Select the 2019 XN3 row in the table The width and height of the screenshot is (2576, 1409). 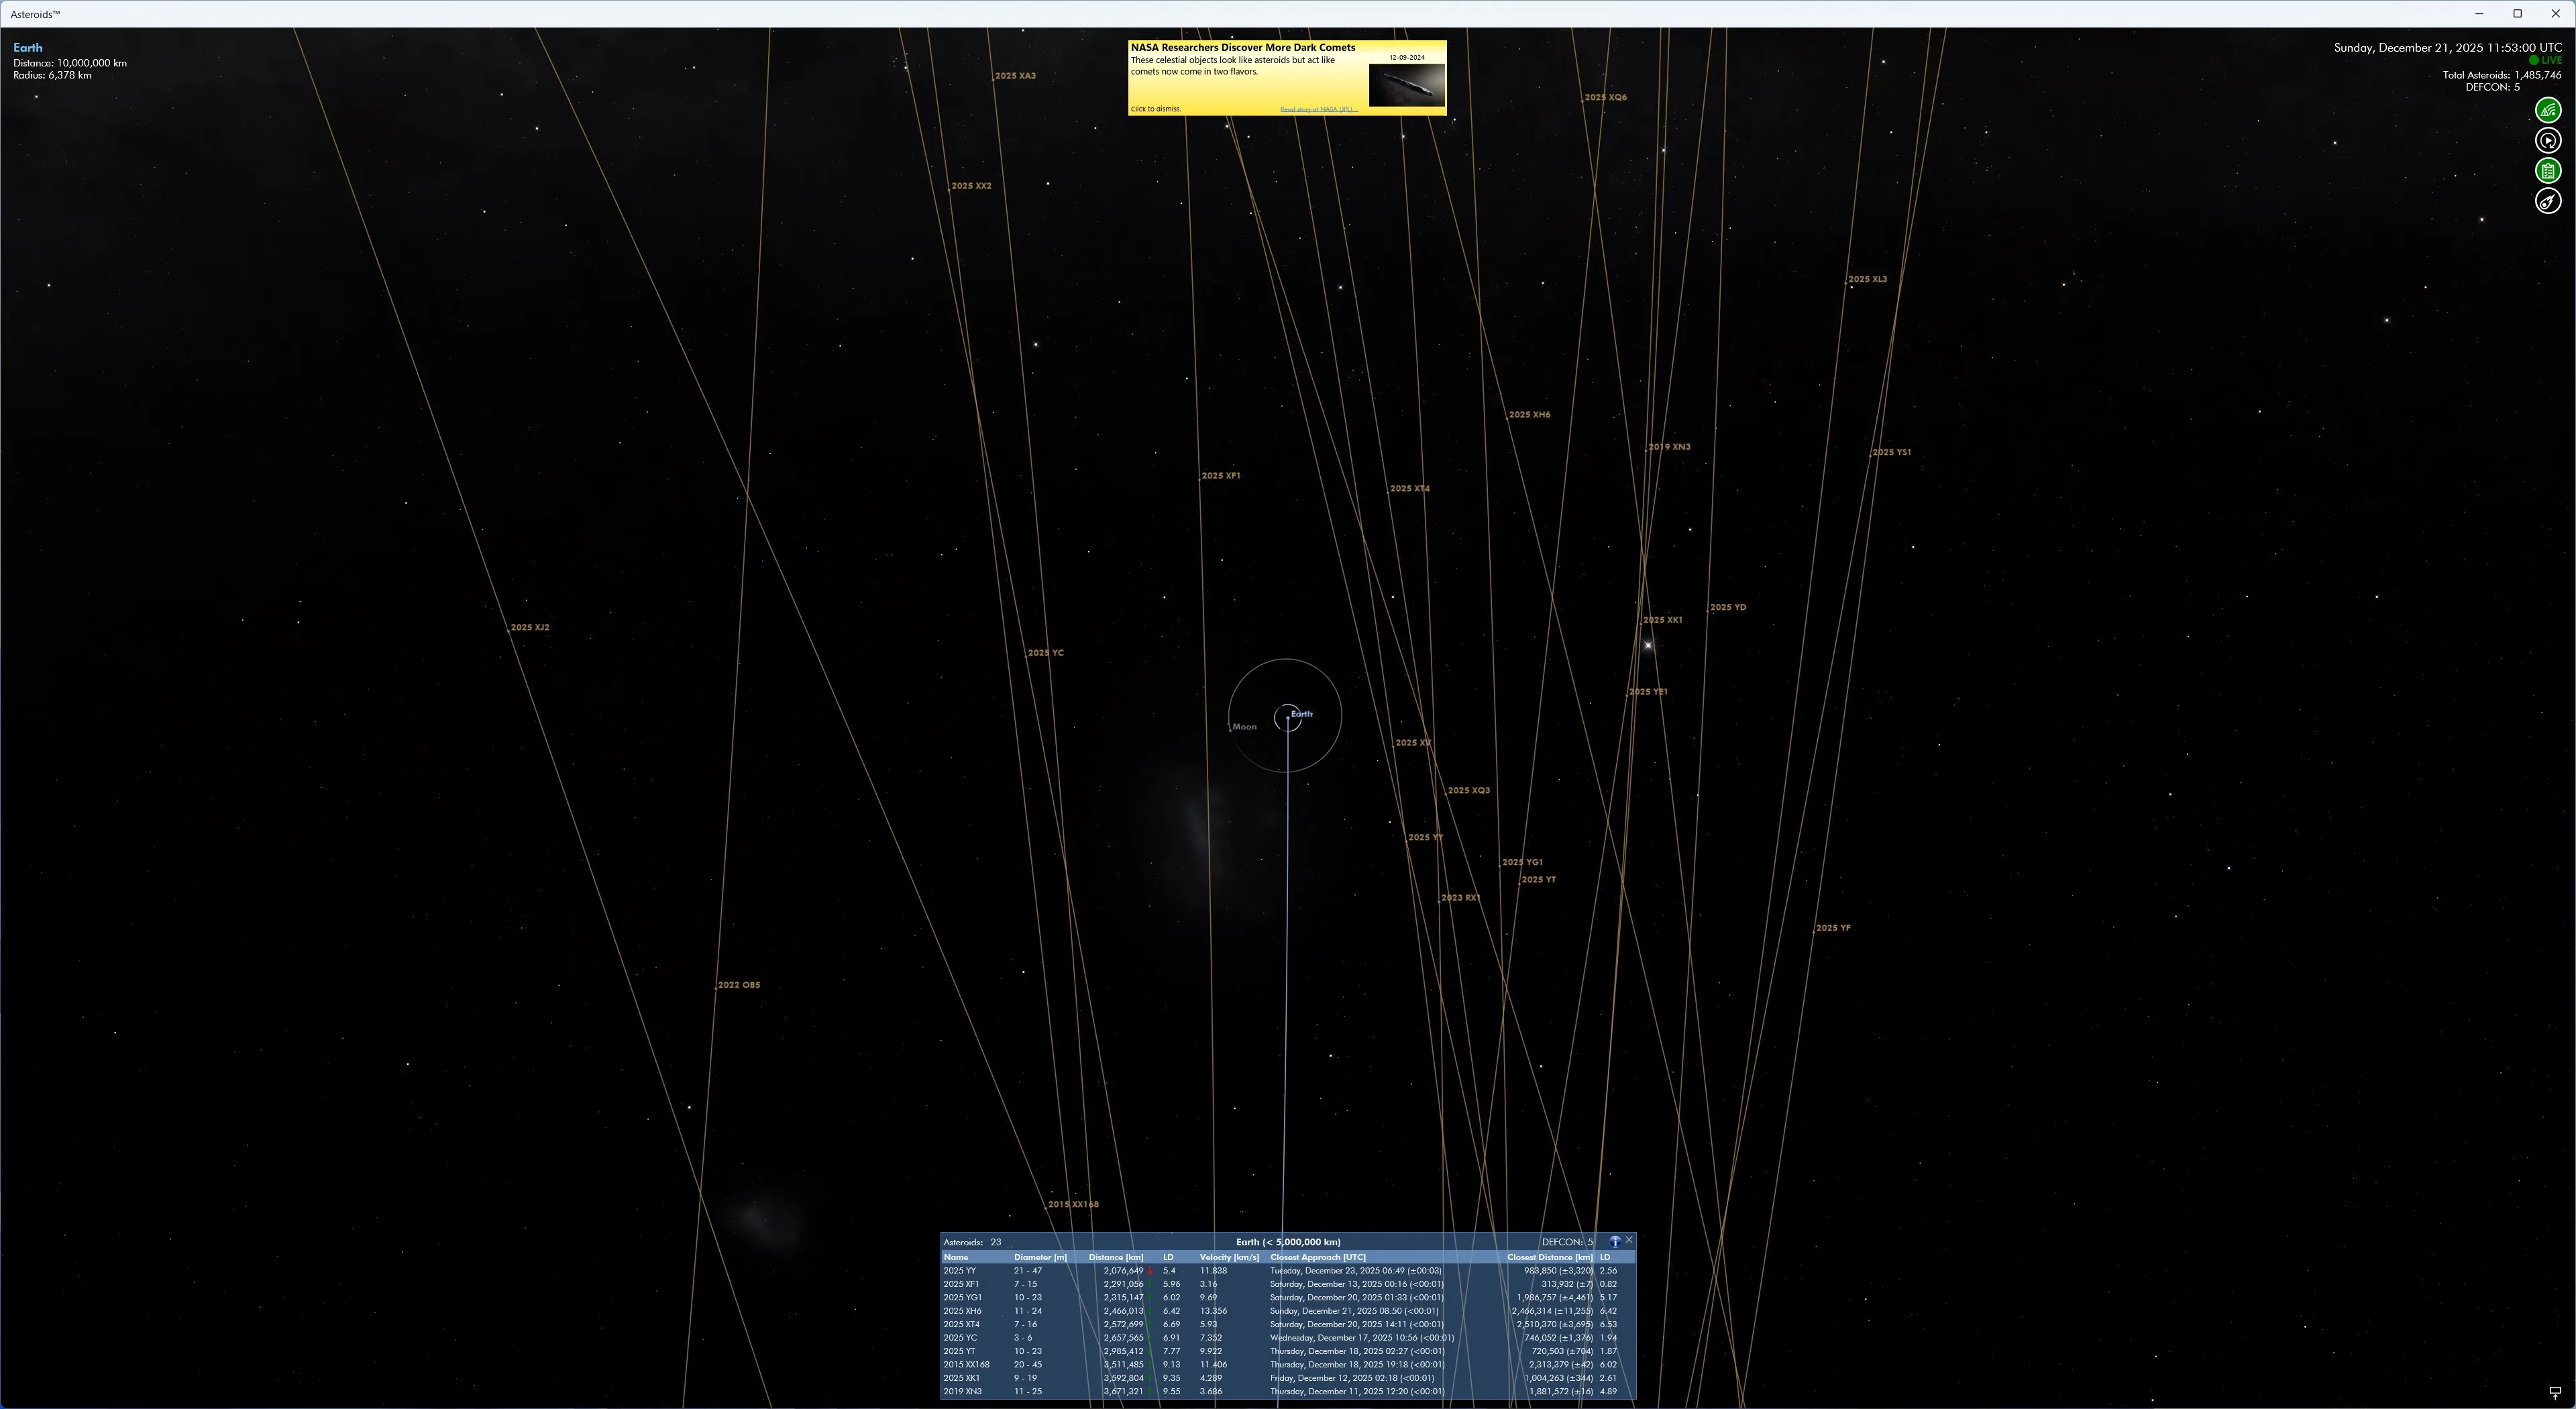pos(1287,1391)
